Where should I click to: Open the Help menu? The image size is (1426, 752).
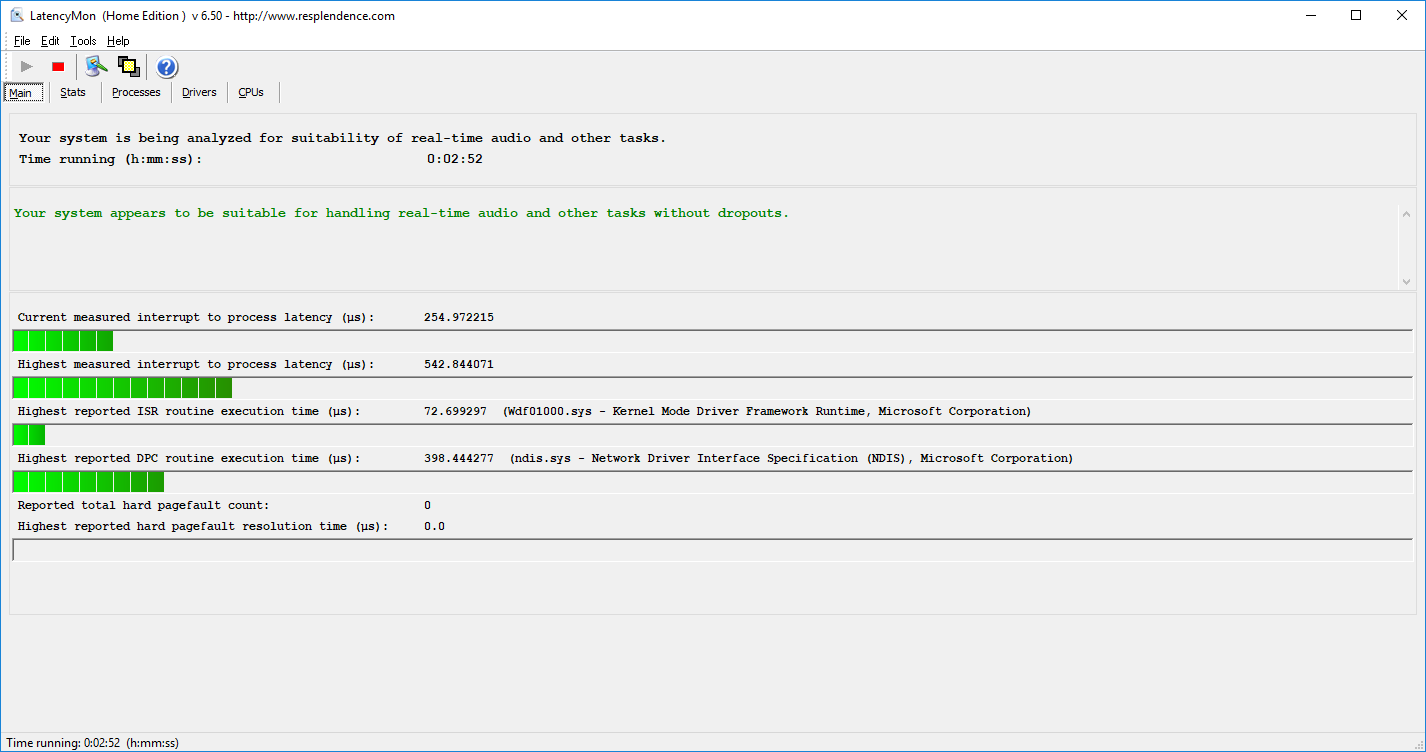[118, 41]
